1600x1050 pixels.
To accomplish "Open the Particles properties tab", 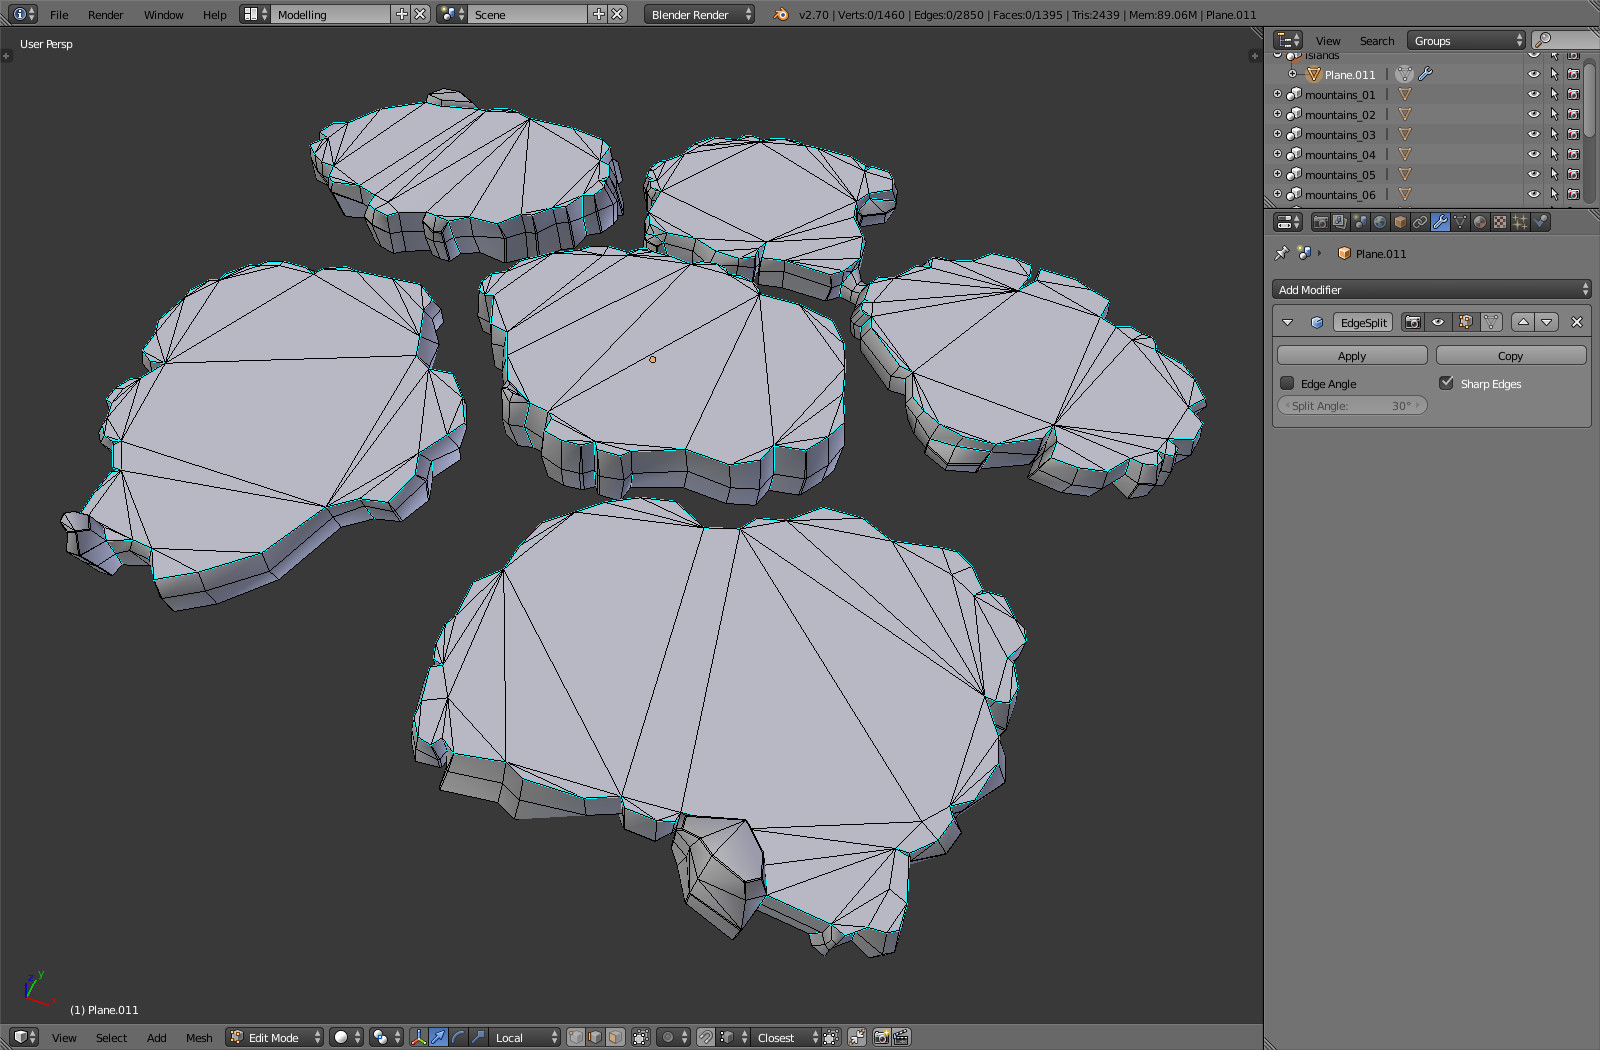I will (x=1520, y=222).
